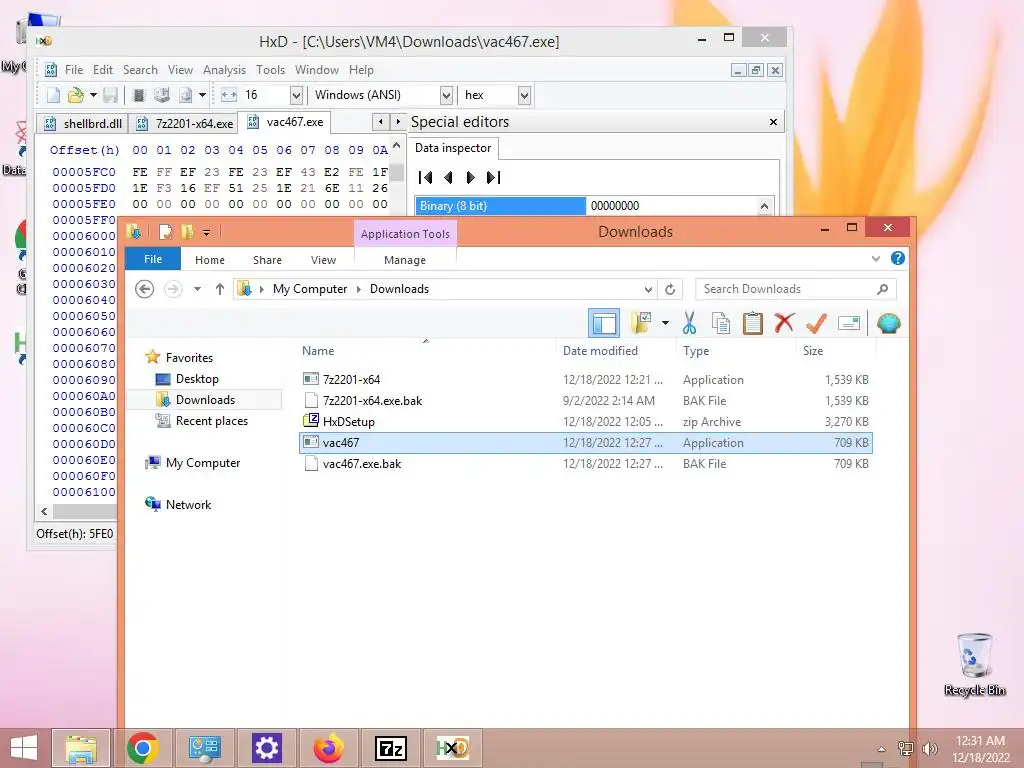Image resolution: width=1024 pixels, height=768 pixels.
Task: Sort by Date modified column
Action: click(x=600, y=351)
